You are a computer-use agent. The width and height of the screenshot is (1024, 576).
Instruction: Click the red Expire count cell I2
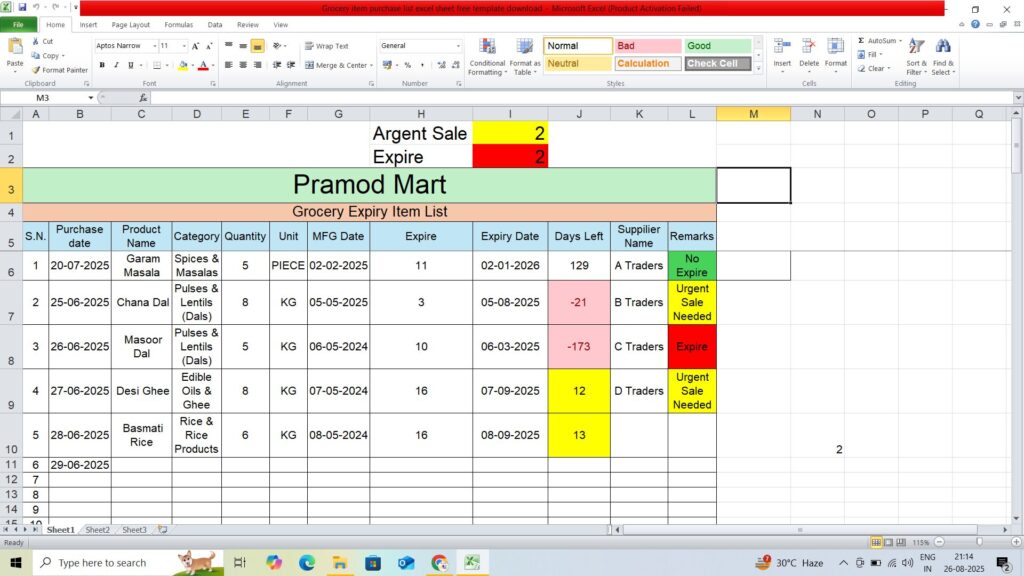[x=510, y=157]
